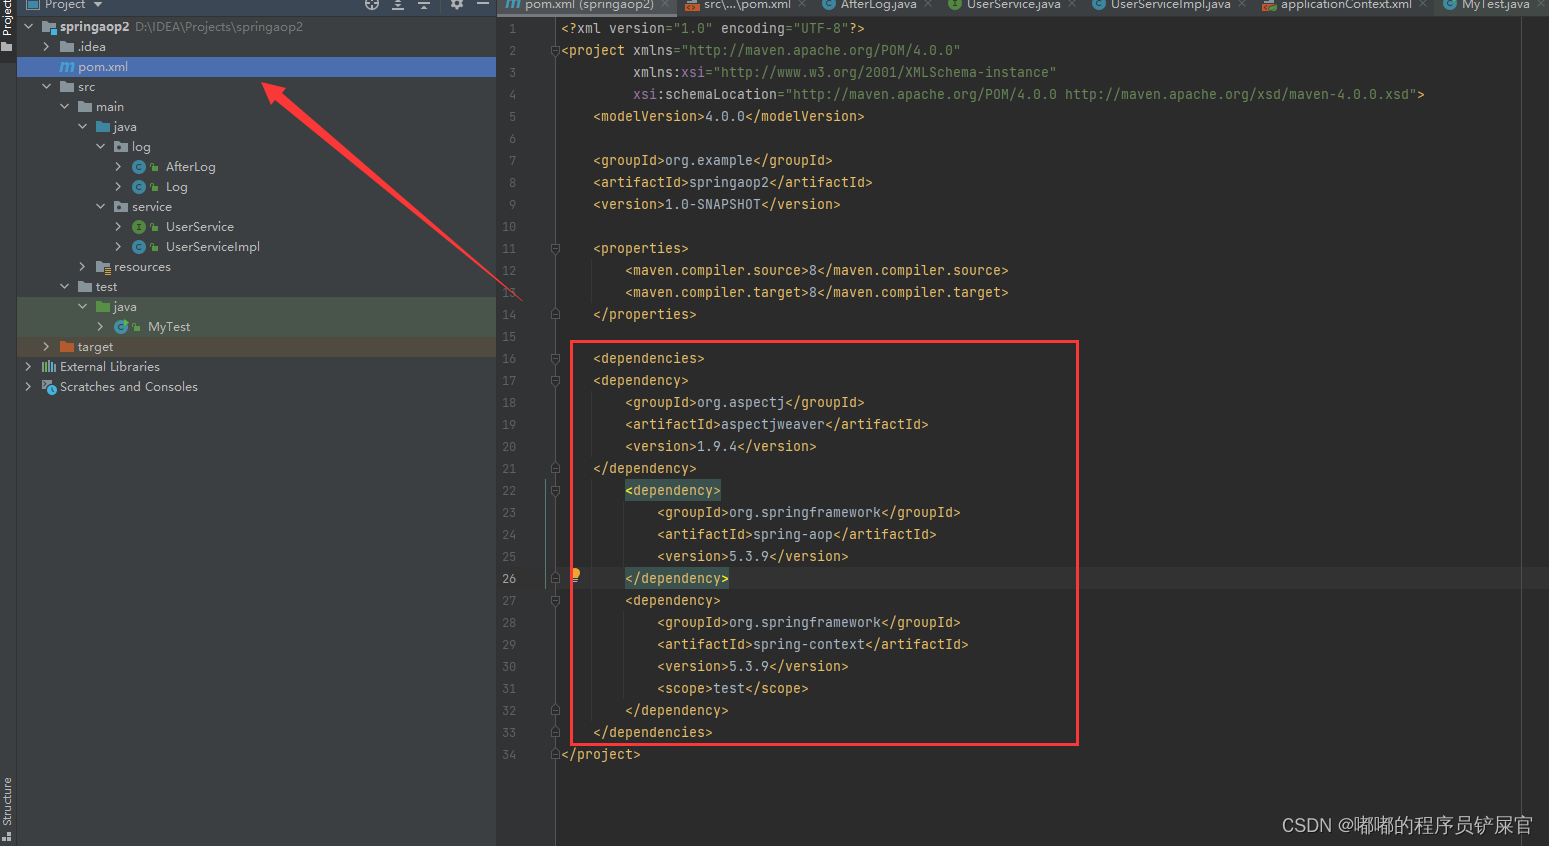Click the service package folder icon
This screenshot has height=846, width=1549.
(x=121, y=207)
